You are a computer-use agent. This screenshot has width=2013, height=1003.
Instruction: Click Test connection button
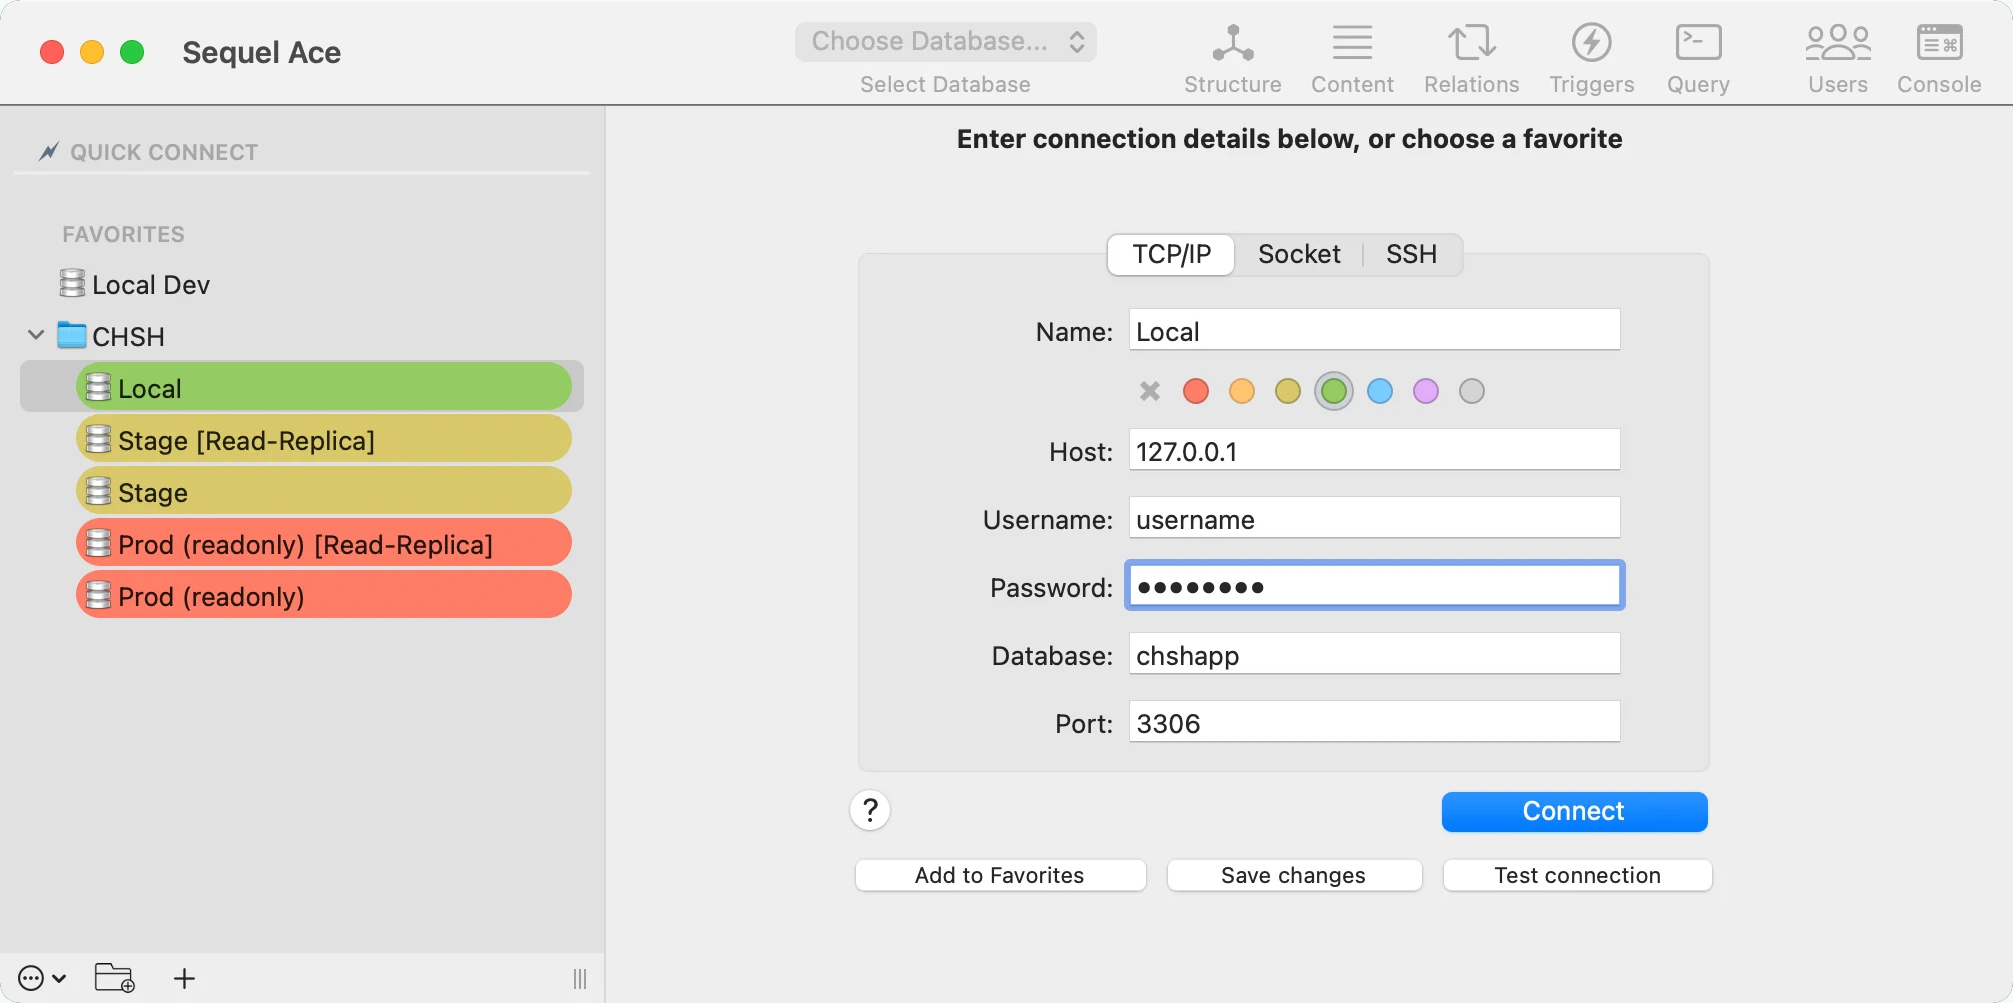coord(1577,875)
